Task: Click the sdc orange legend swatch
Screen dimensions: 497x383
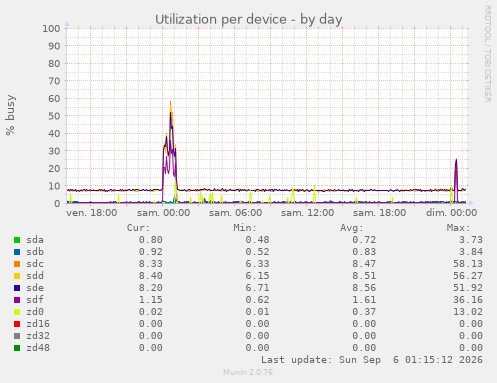Action: point(17,264)
